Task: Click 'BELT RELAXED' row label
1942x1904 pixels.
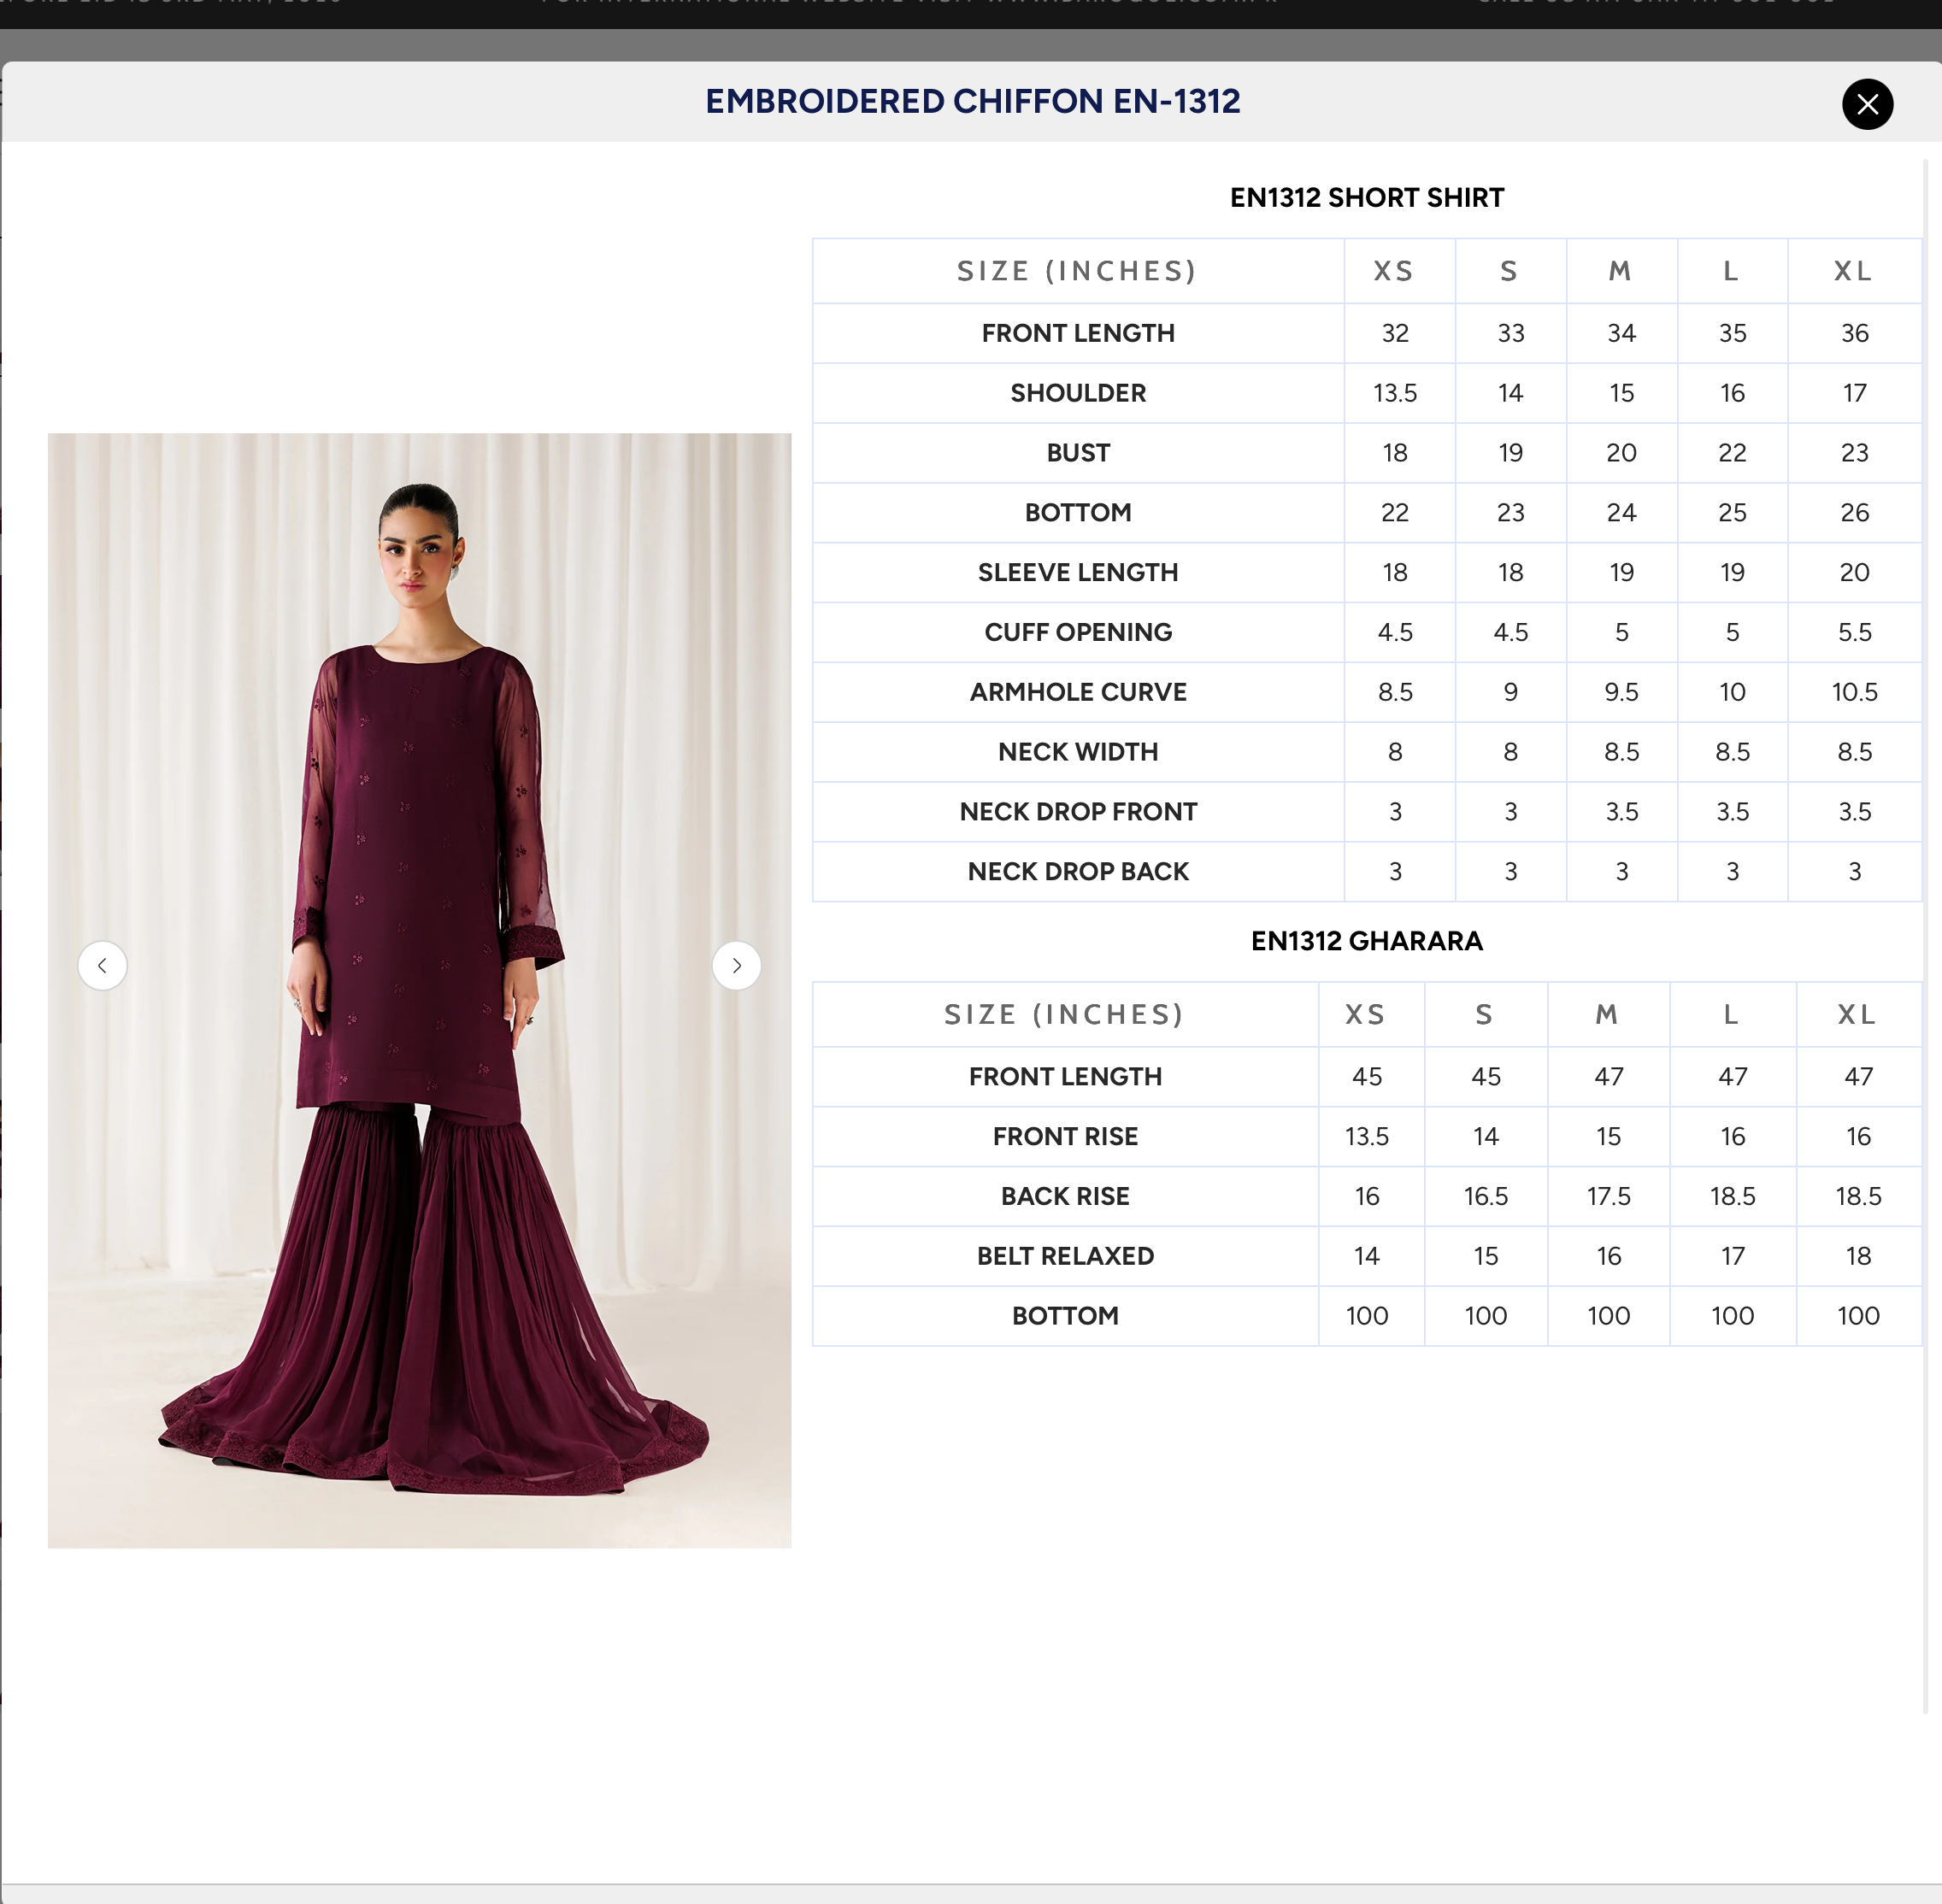Action: point(1065,1256)
